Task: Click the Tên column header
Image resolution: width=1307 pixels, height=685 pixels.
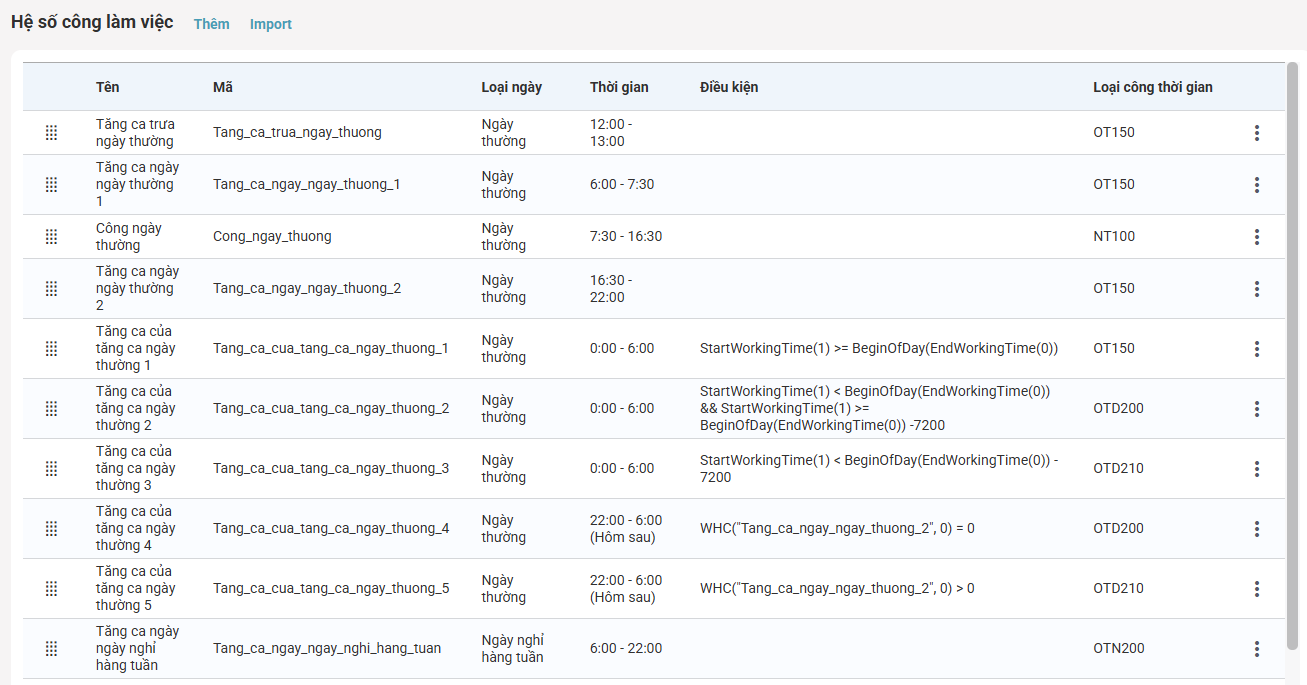Action: coord(108,87)
